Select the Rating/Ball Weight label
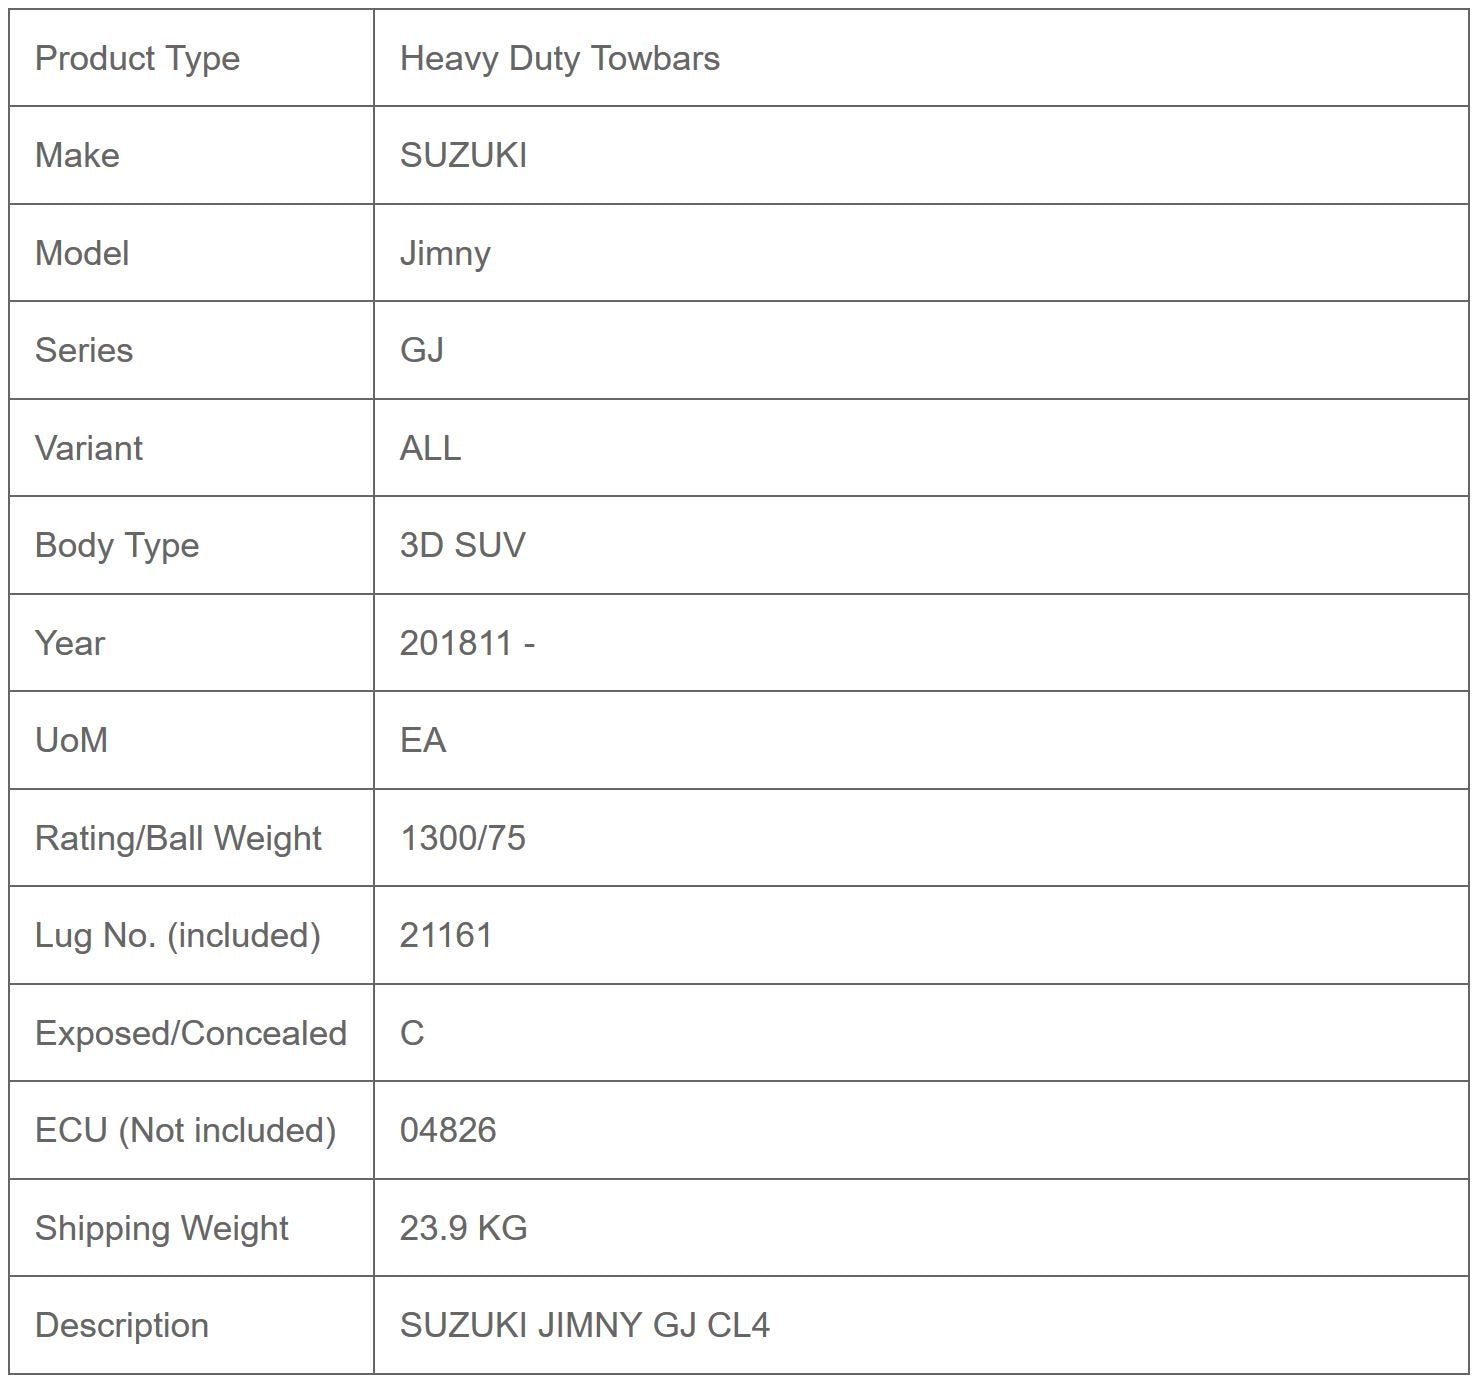1480x1383 pixels. click(x=178, y=838)
